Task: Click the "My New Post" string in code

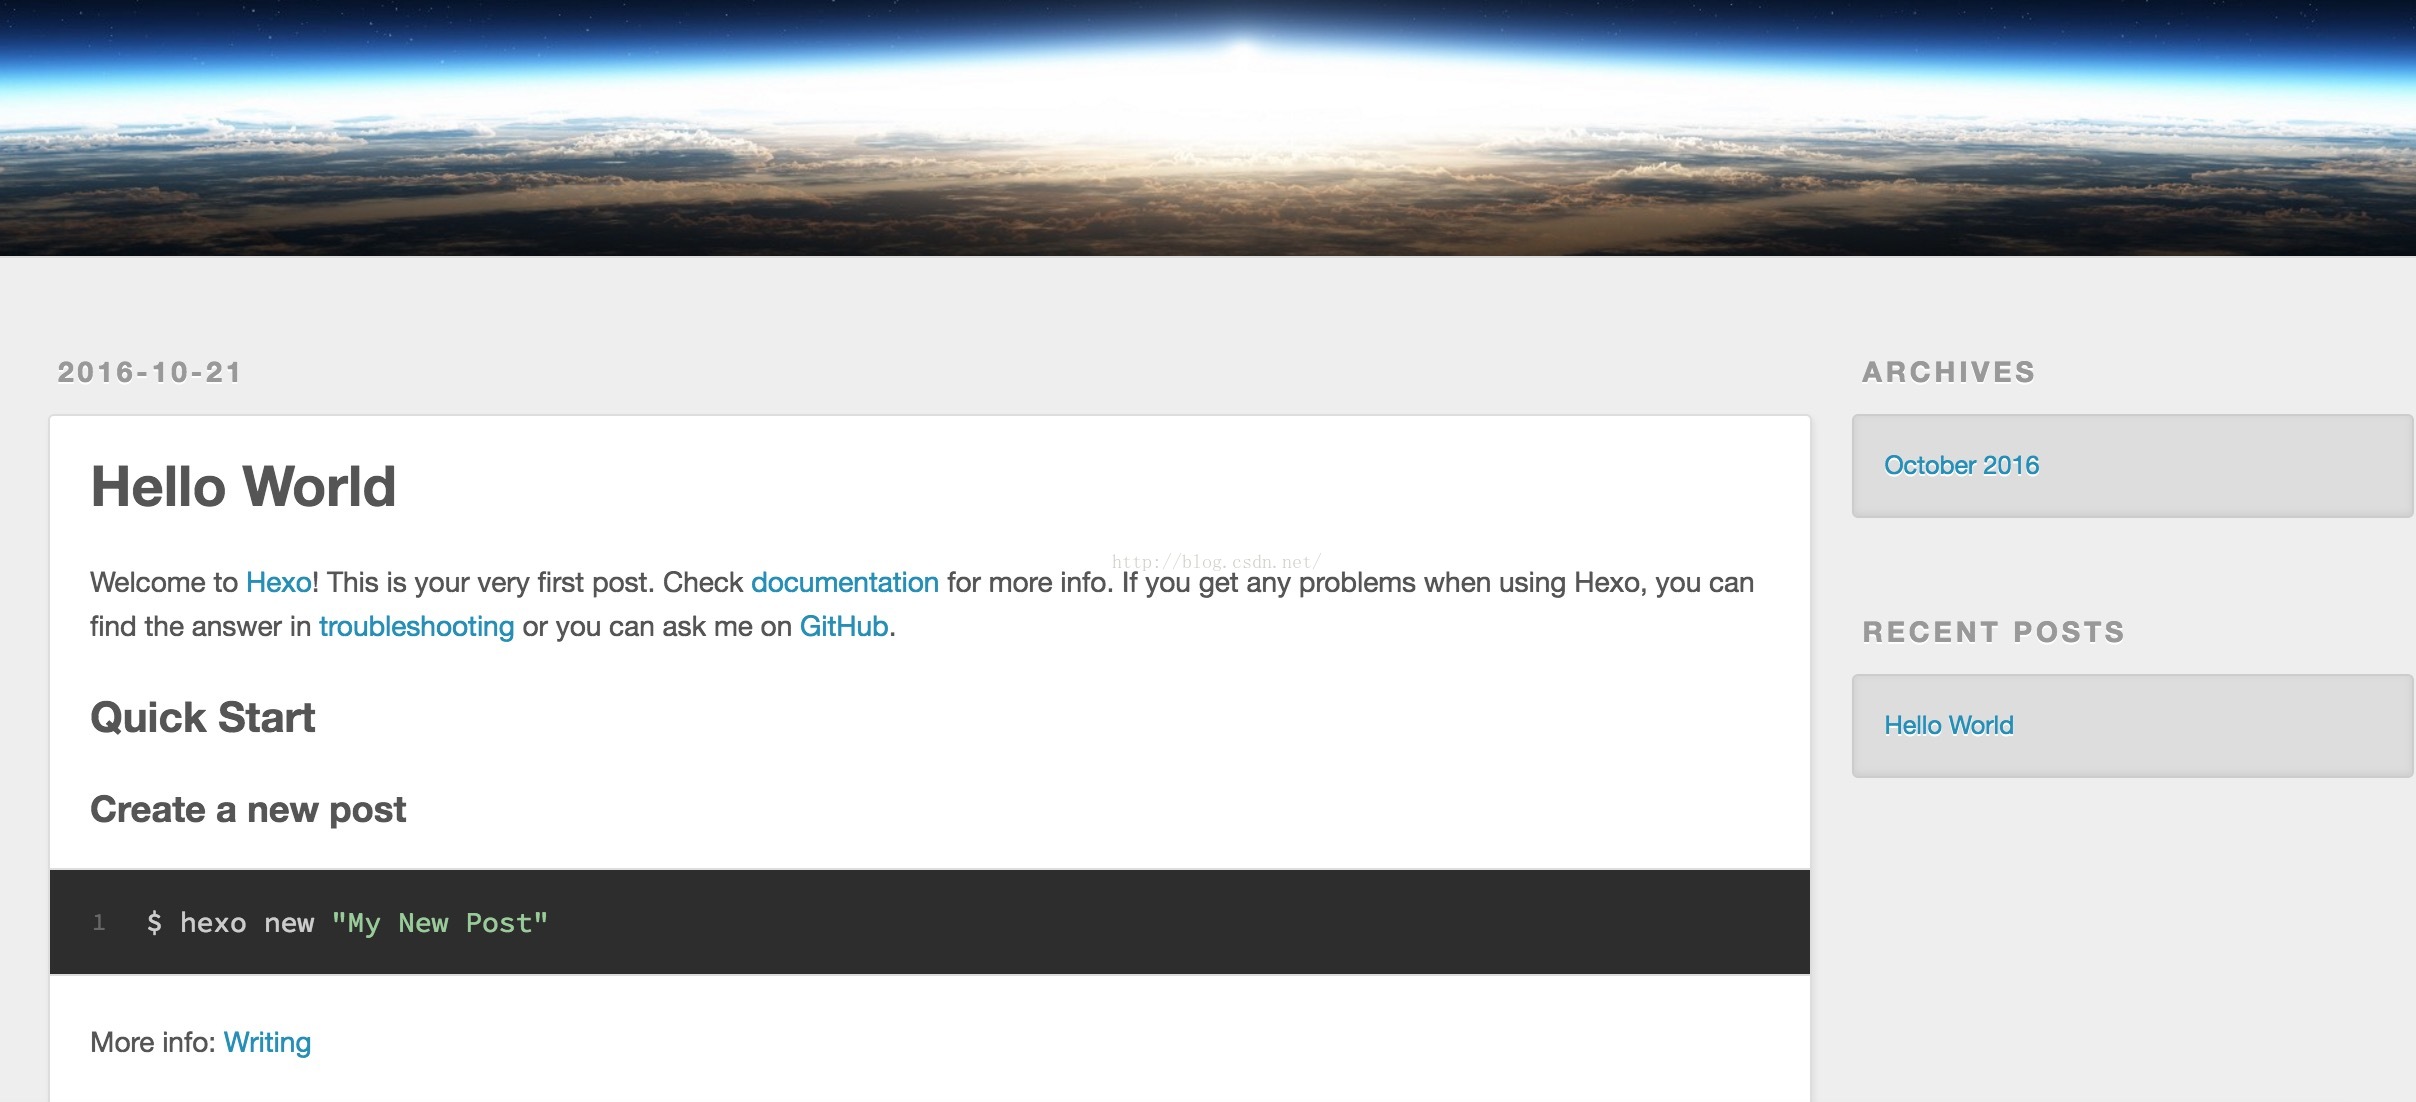Action: pos(439,922)
